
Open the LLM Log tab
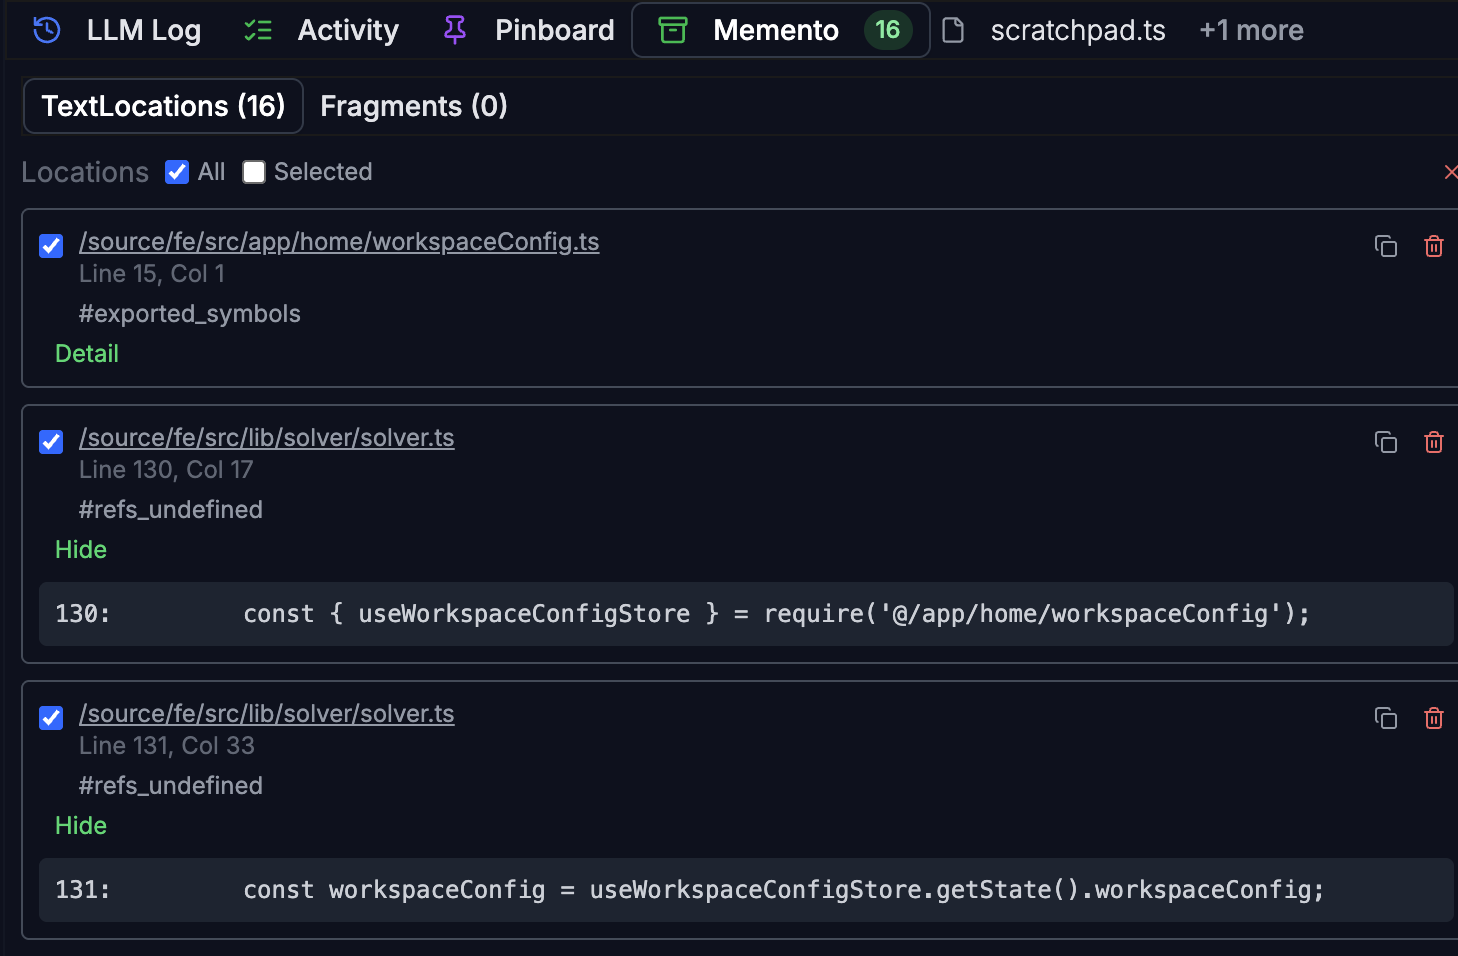(117, 31)
